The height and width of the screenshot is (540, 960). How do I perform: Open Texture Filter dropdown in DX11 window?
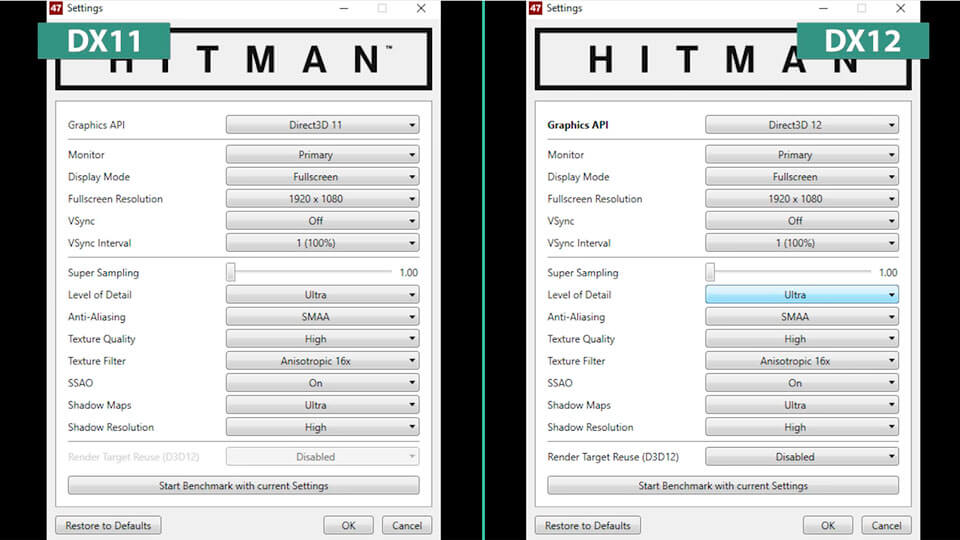(323, 361)
